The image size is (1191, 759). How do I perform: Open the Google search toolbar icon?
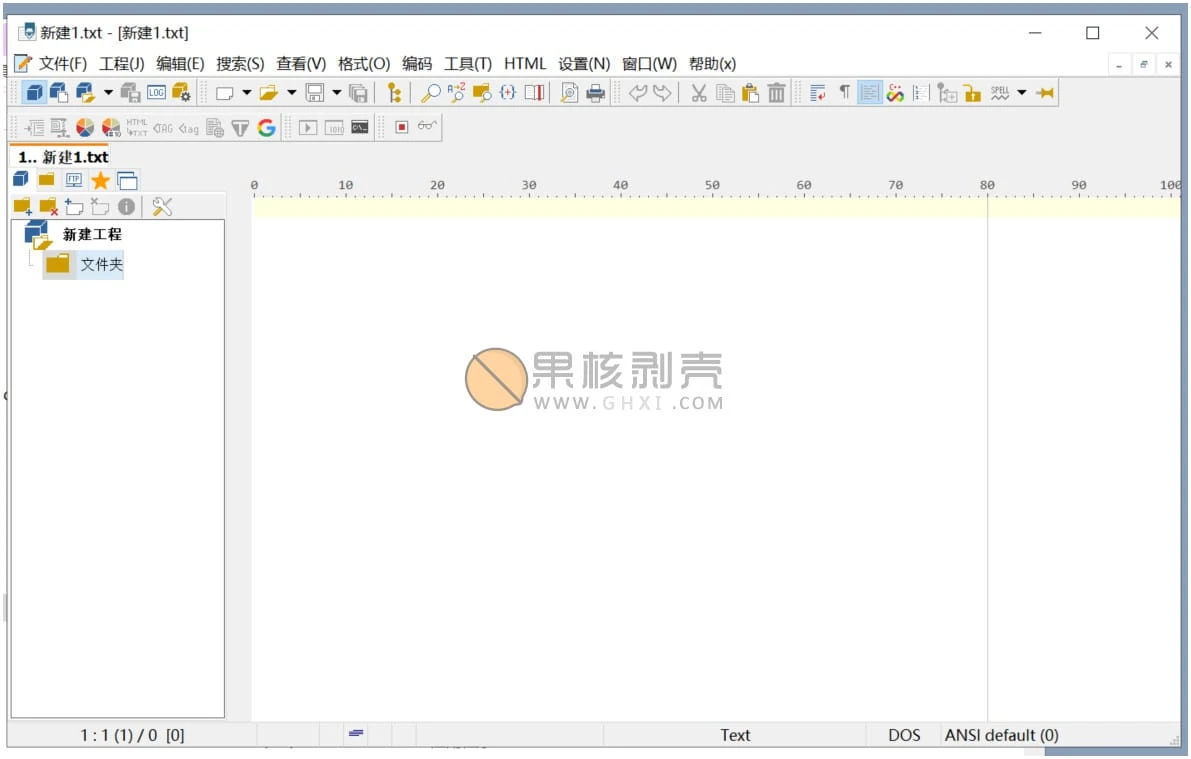(x=265, y=127)
